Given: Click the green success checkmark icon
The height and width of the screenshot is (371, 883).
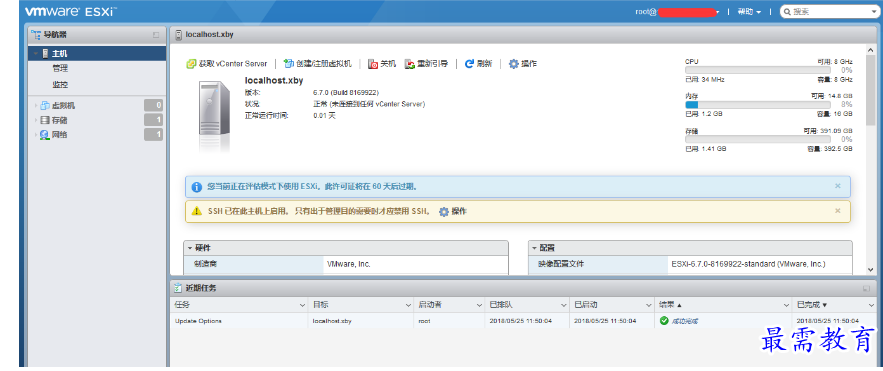Looking at the screenshot, I should 665,321.
